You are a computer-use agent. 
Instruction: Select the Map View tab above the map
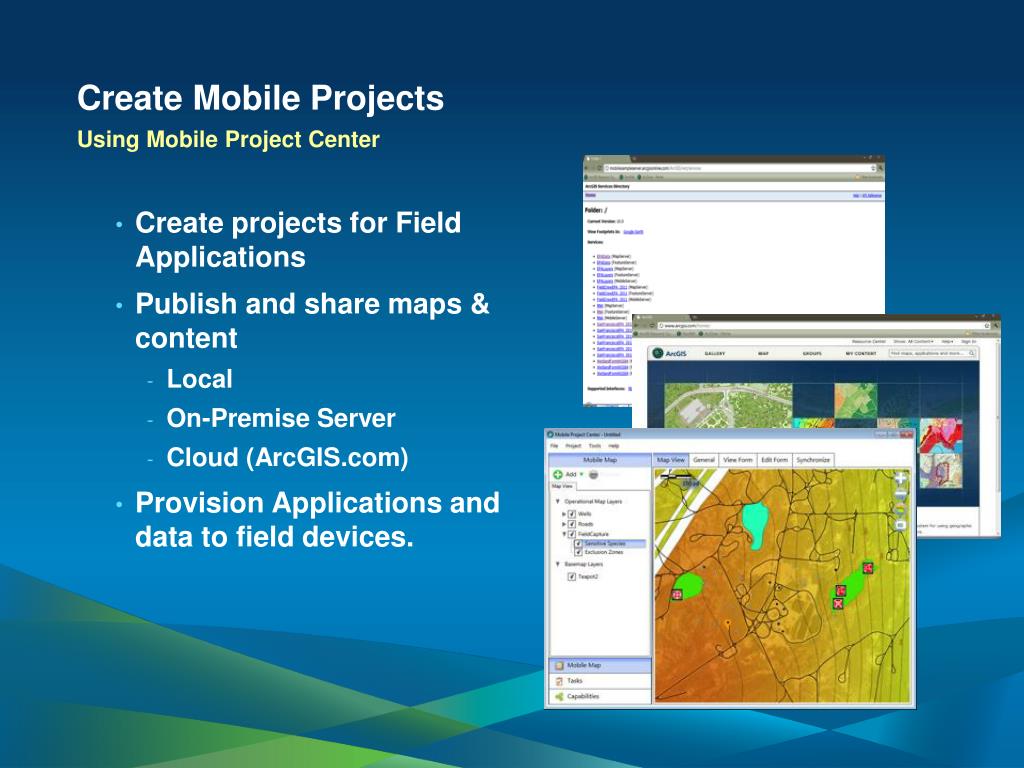point(671,460)
